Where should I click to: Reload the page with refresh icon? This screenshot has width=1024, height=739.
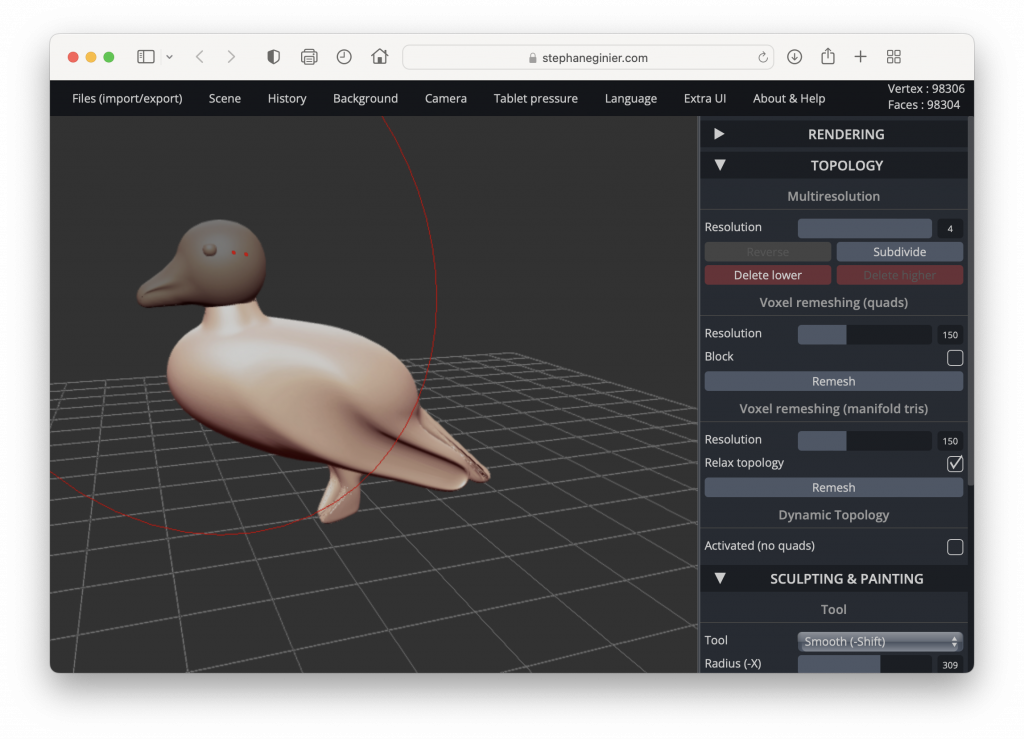(x=762, y=57)
